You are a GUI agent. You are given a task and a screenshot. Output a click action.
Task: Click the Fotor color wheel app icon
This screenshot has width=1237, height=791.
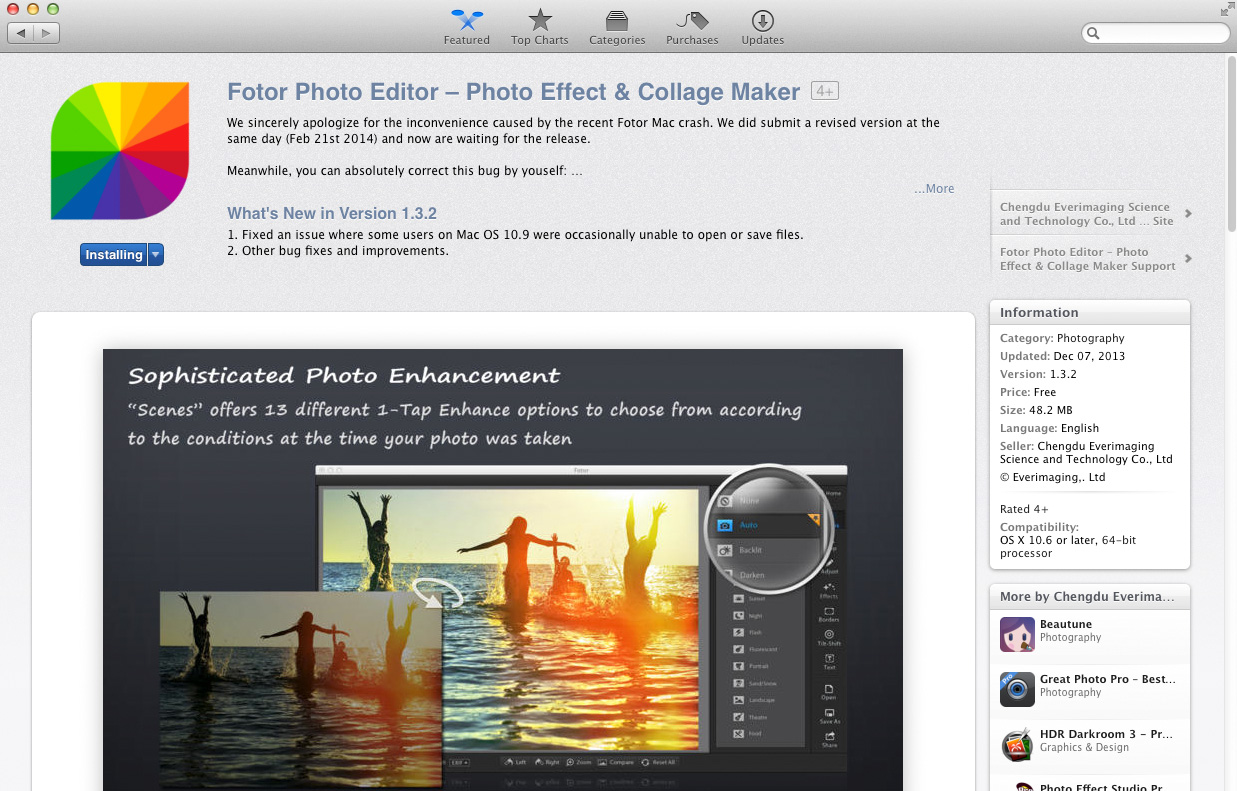point(120,151)
